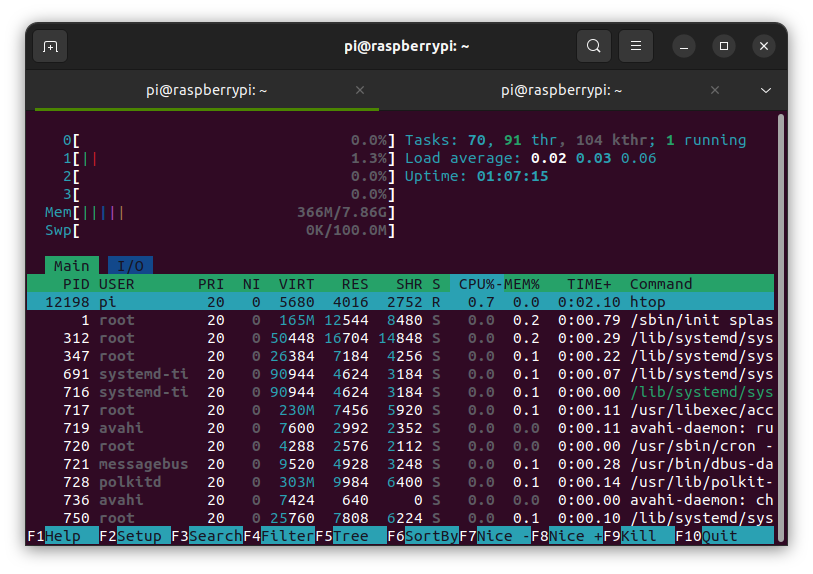Click F7 Nice - to lower niceness
This screenshot has width=813, height=574.
coord(495,536)
